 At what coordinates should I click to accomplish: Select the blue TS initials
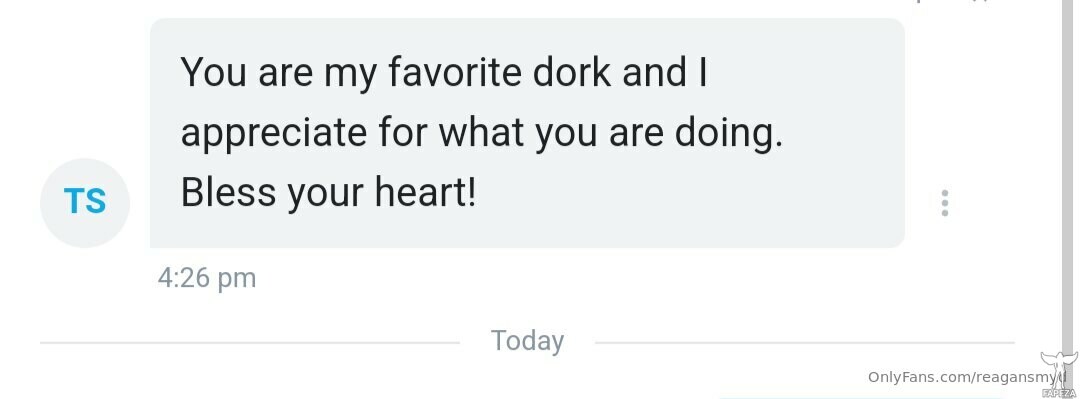pos(85,202)
